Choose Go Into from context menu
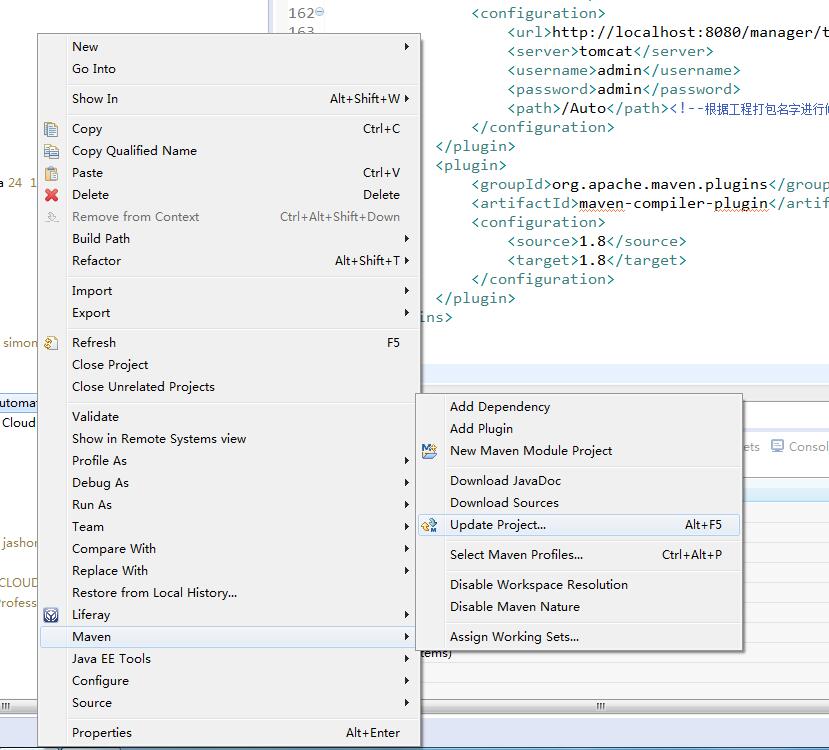This screenshot has height=750, width=829. click(229, 69)
